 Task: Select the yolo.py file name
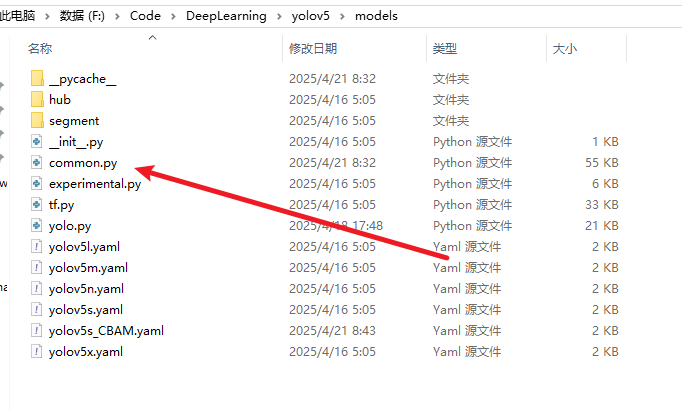coord(70,226)
